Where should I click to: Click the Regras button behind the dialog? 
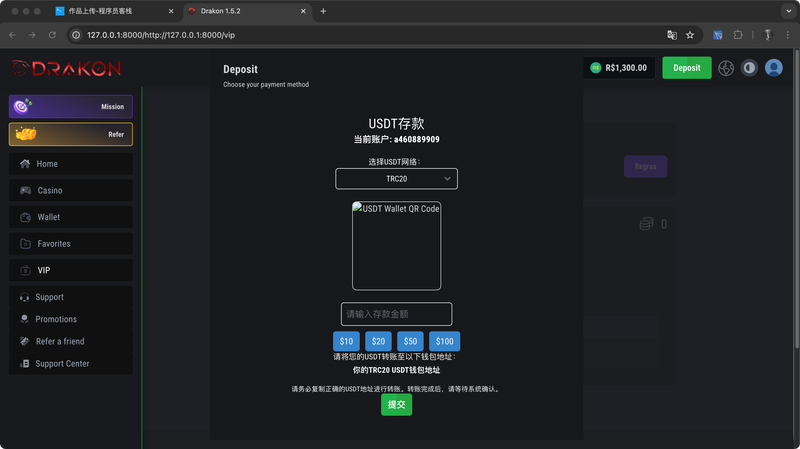coord(645,166)
